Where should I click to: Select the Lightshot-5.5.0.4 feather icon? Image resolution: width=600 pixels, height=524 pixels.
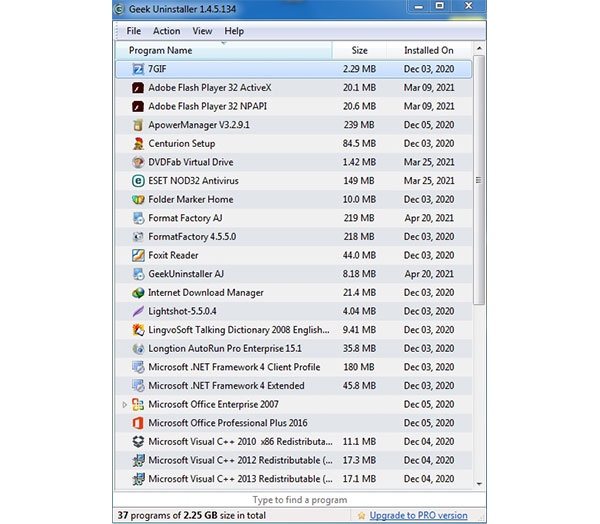(138, 311)
